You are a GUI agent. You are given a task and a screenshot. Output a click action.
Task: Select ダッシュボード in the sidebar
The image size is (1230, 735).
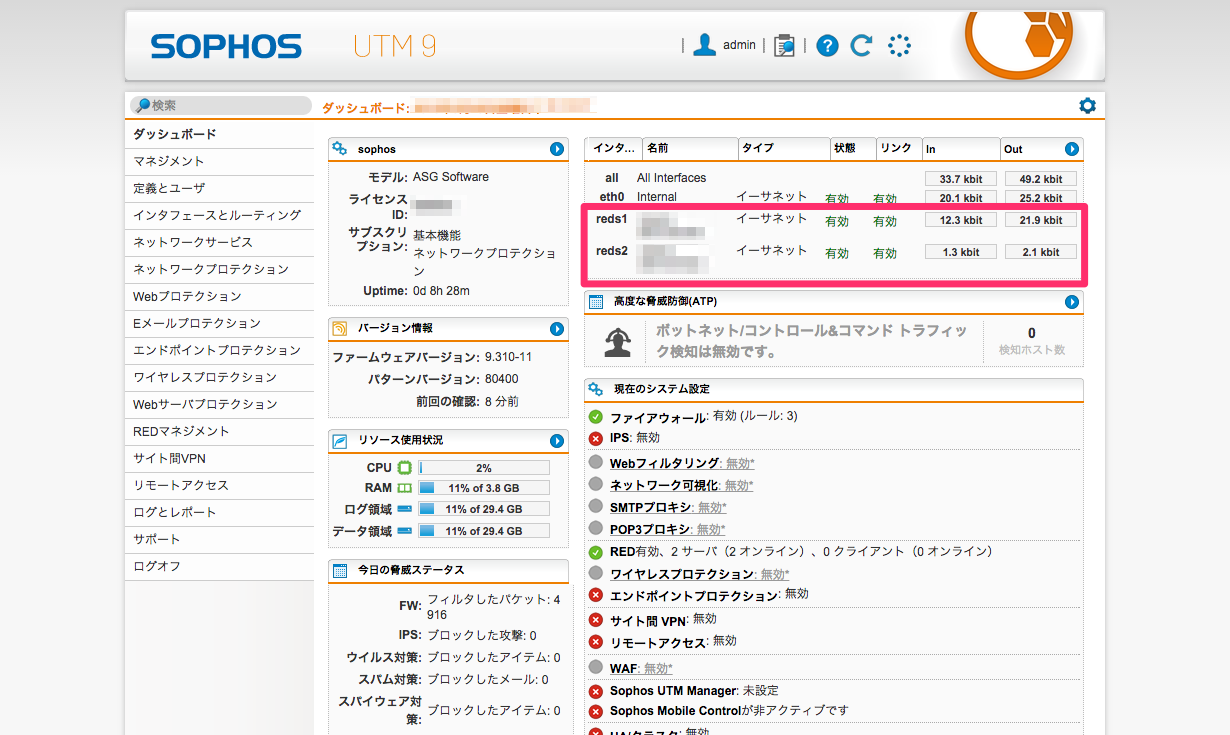click(219, 134)
